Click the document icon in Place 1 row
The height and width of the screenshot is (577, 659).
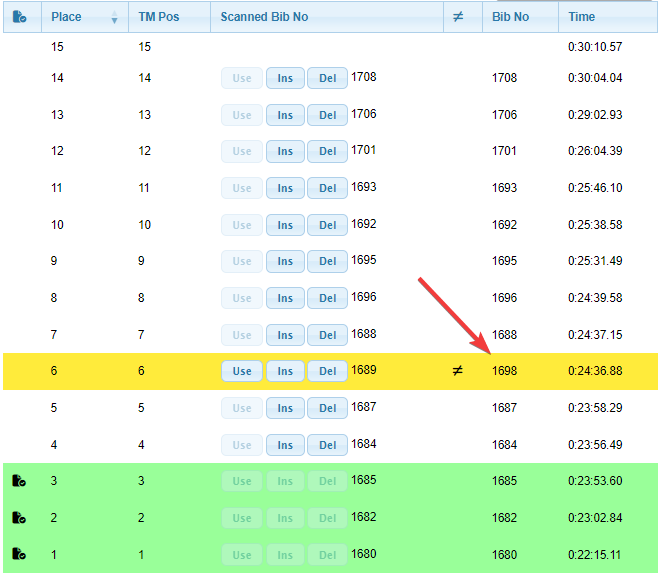pyautogui.click(x=19, y=555)
